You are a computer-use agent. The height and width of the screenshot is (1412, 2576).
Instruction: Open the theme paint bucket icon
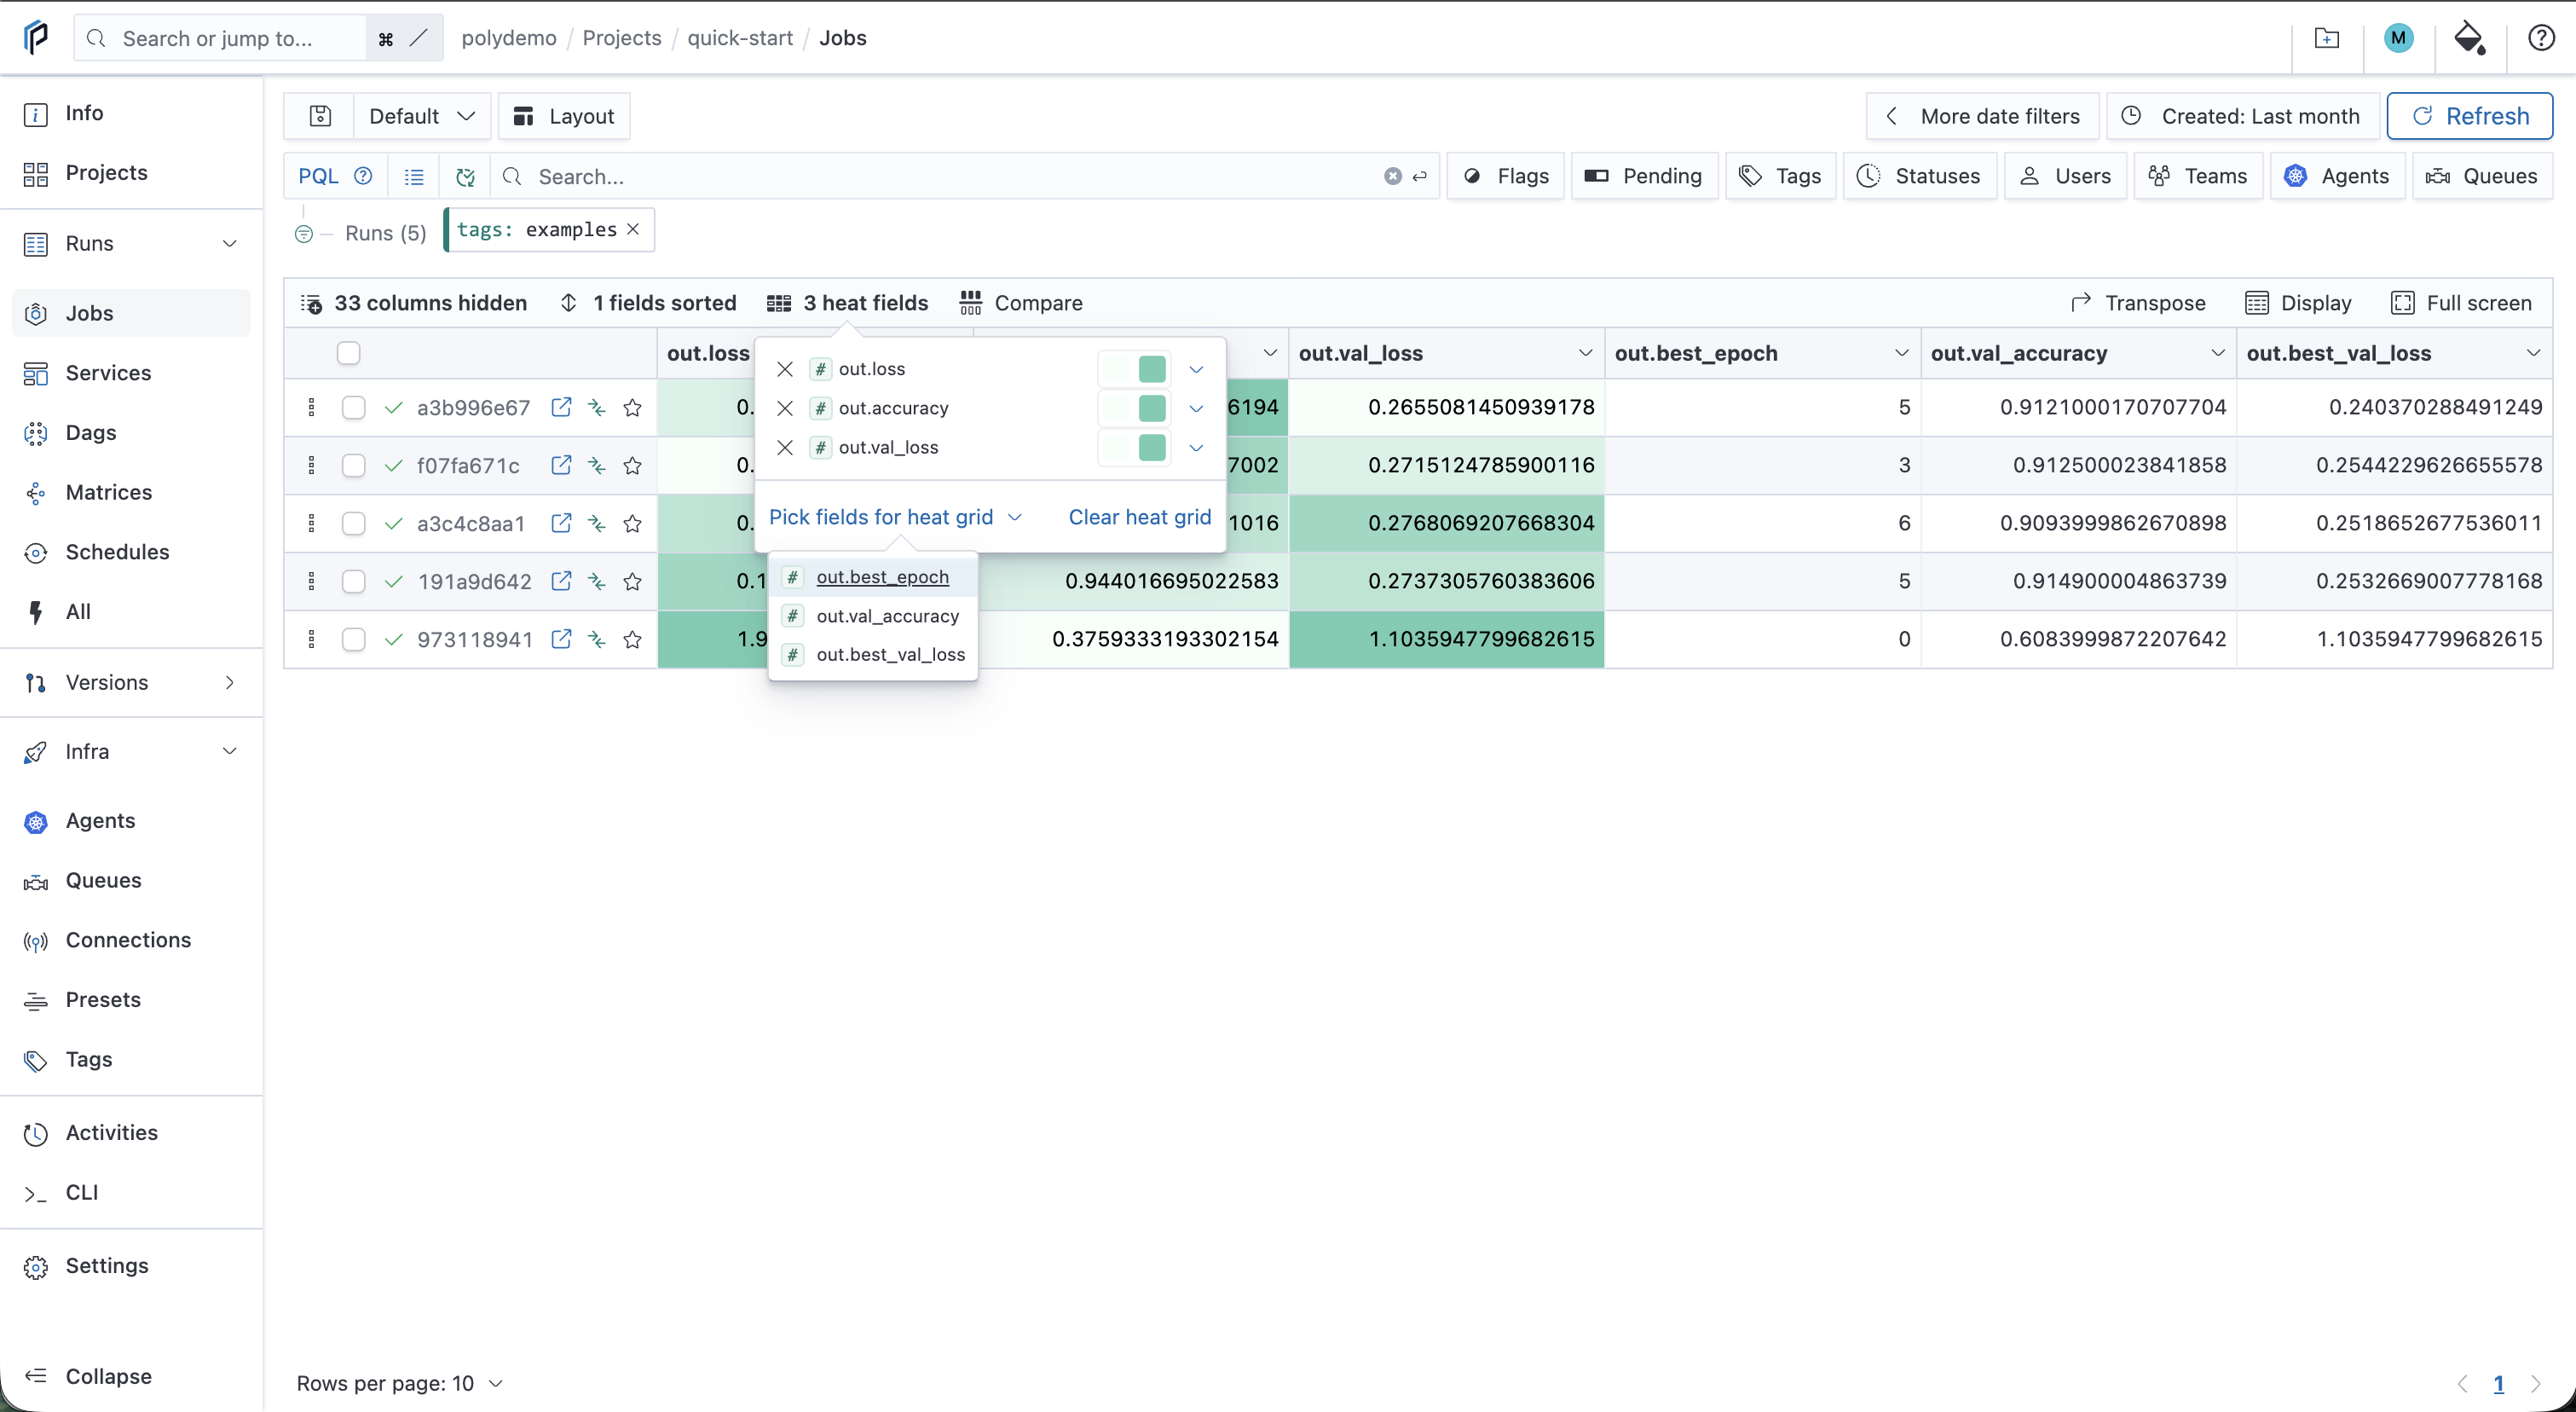(2469, 38)
